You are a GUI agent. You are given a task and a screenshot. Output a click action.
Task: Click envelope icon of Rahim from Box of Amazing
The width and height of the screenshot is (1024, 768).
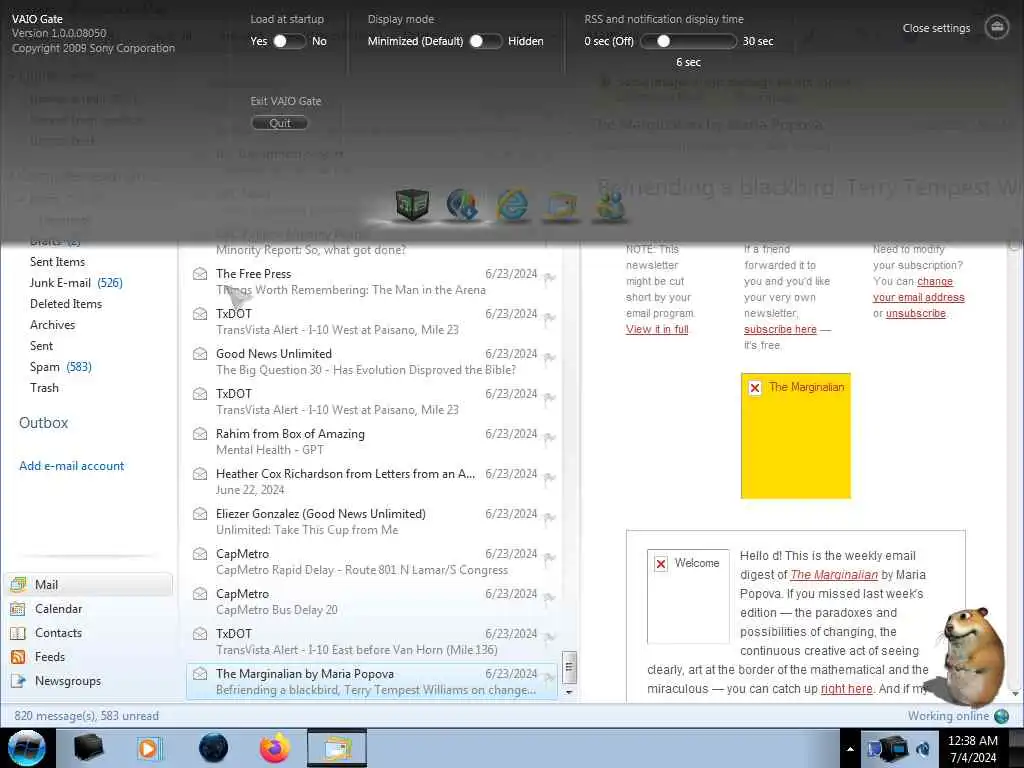tap(200, 434)
